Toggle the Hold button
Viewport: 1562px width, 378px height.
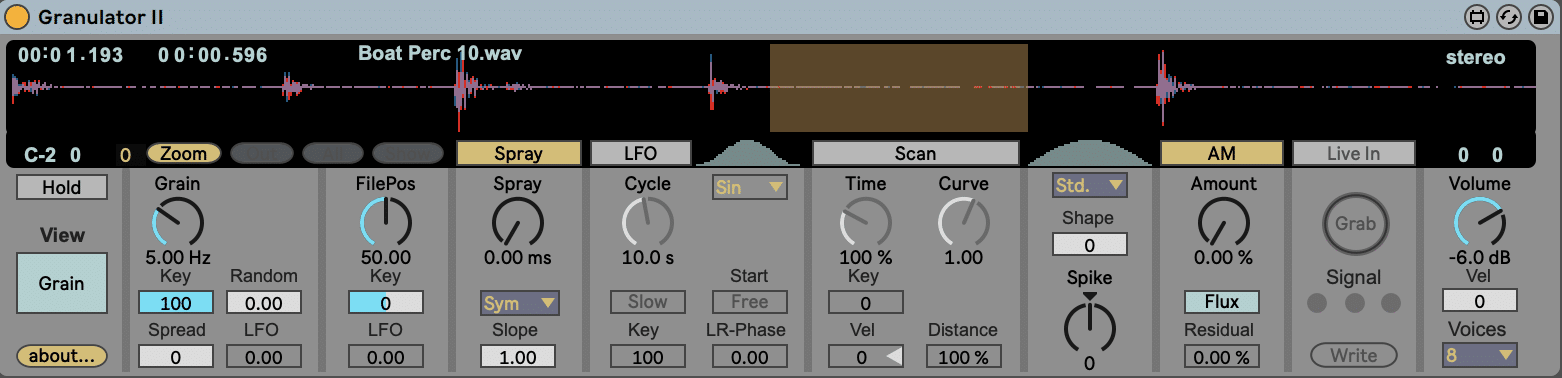(x=62, y=187)
